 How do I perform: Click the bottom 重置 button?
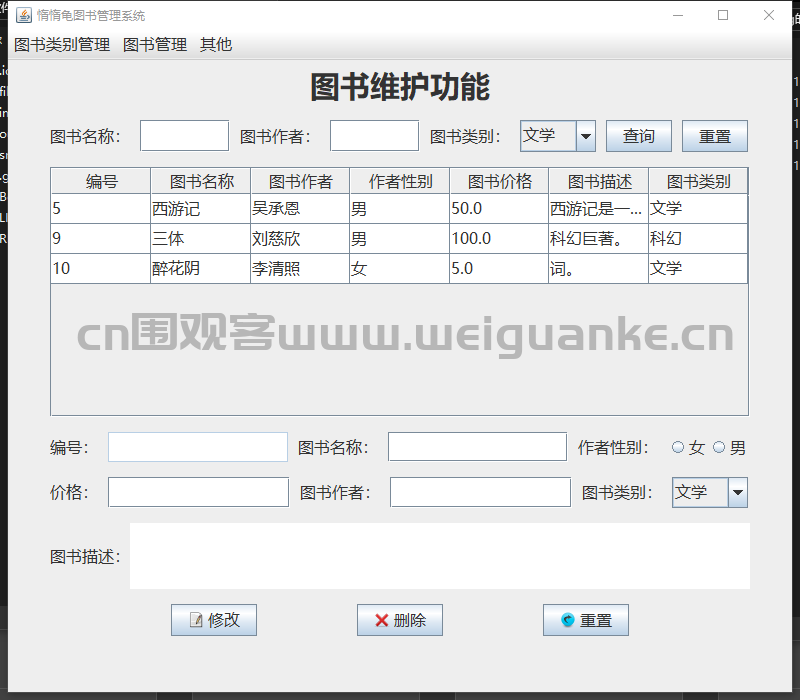point(586,620)
